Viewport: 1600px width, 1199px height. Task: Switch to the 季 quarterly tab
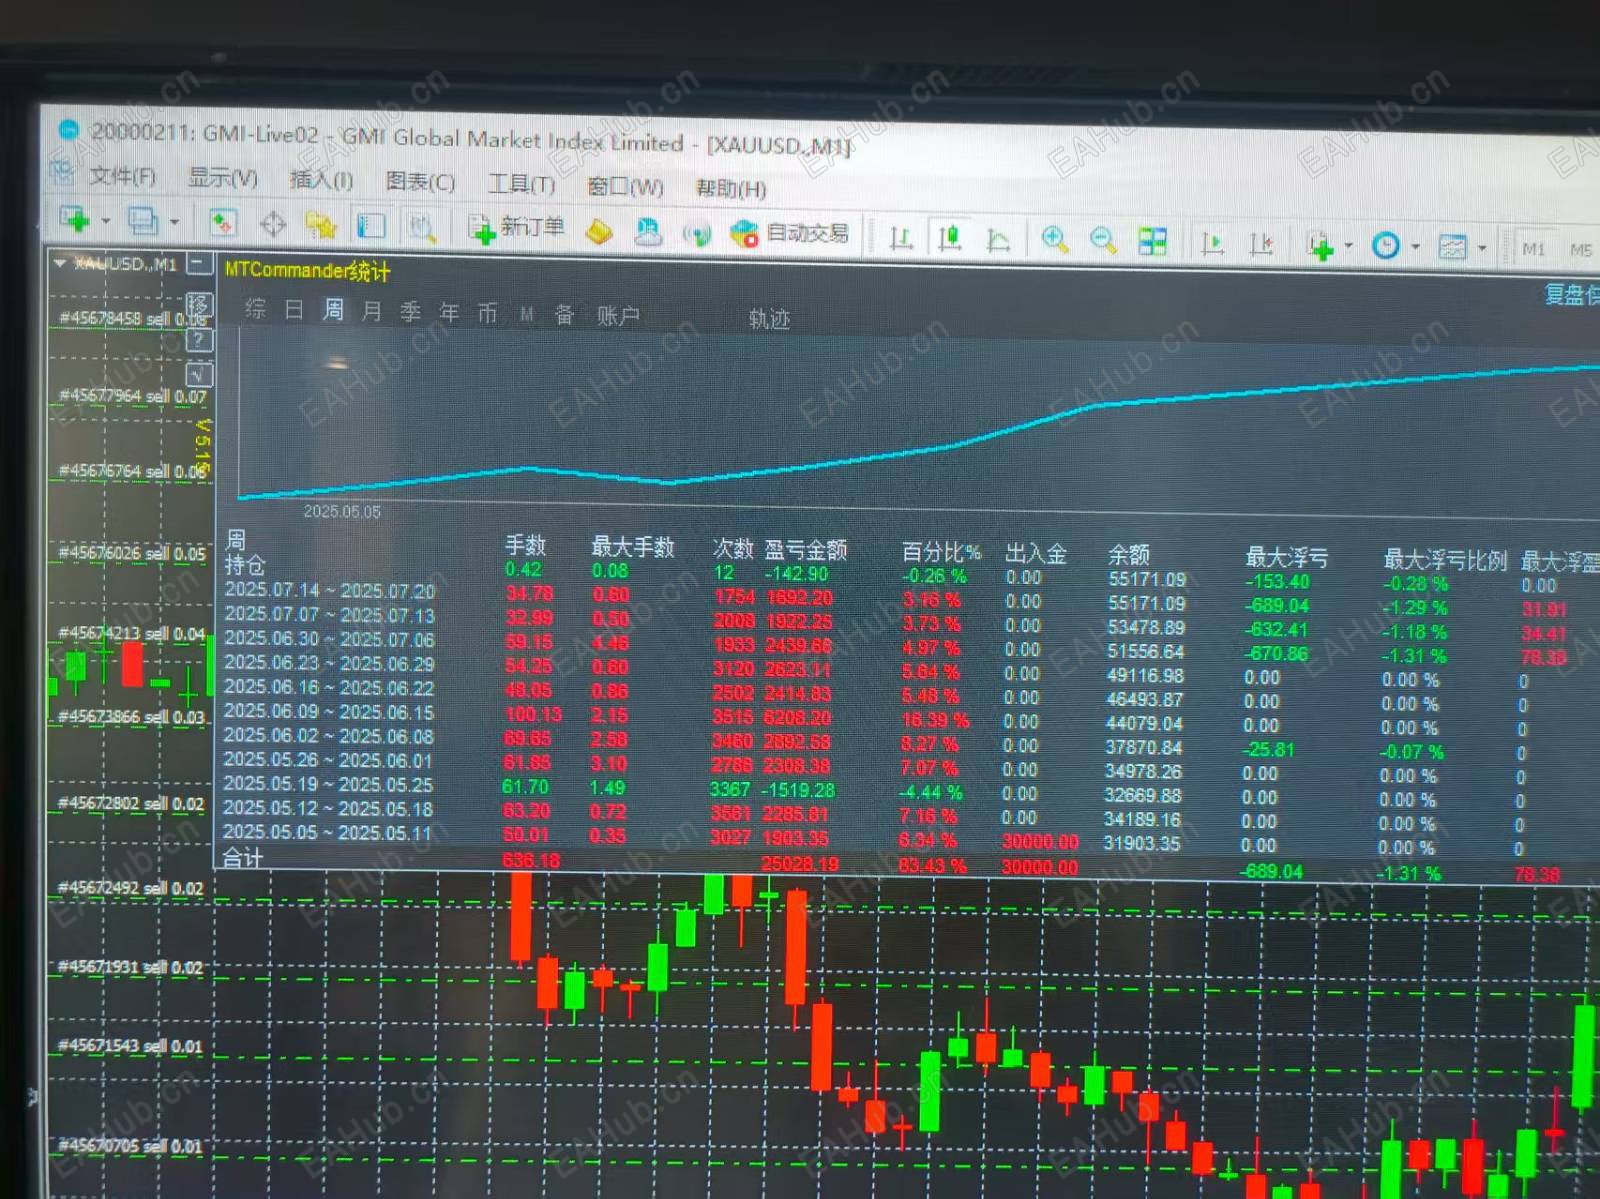click(x=410, y=312)
